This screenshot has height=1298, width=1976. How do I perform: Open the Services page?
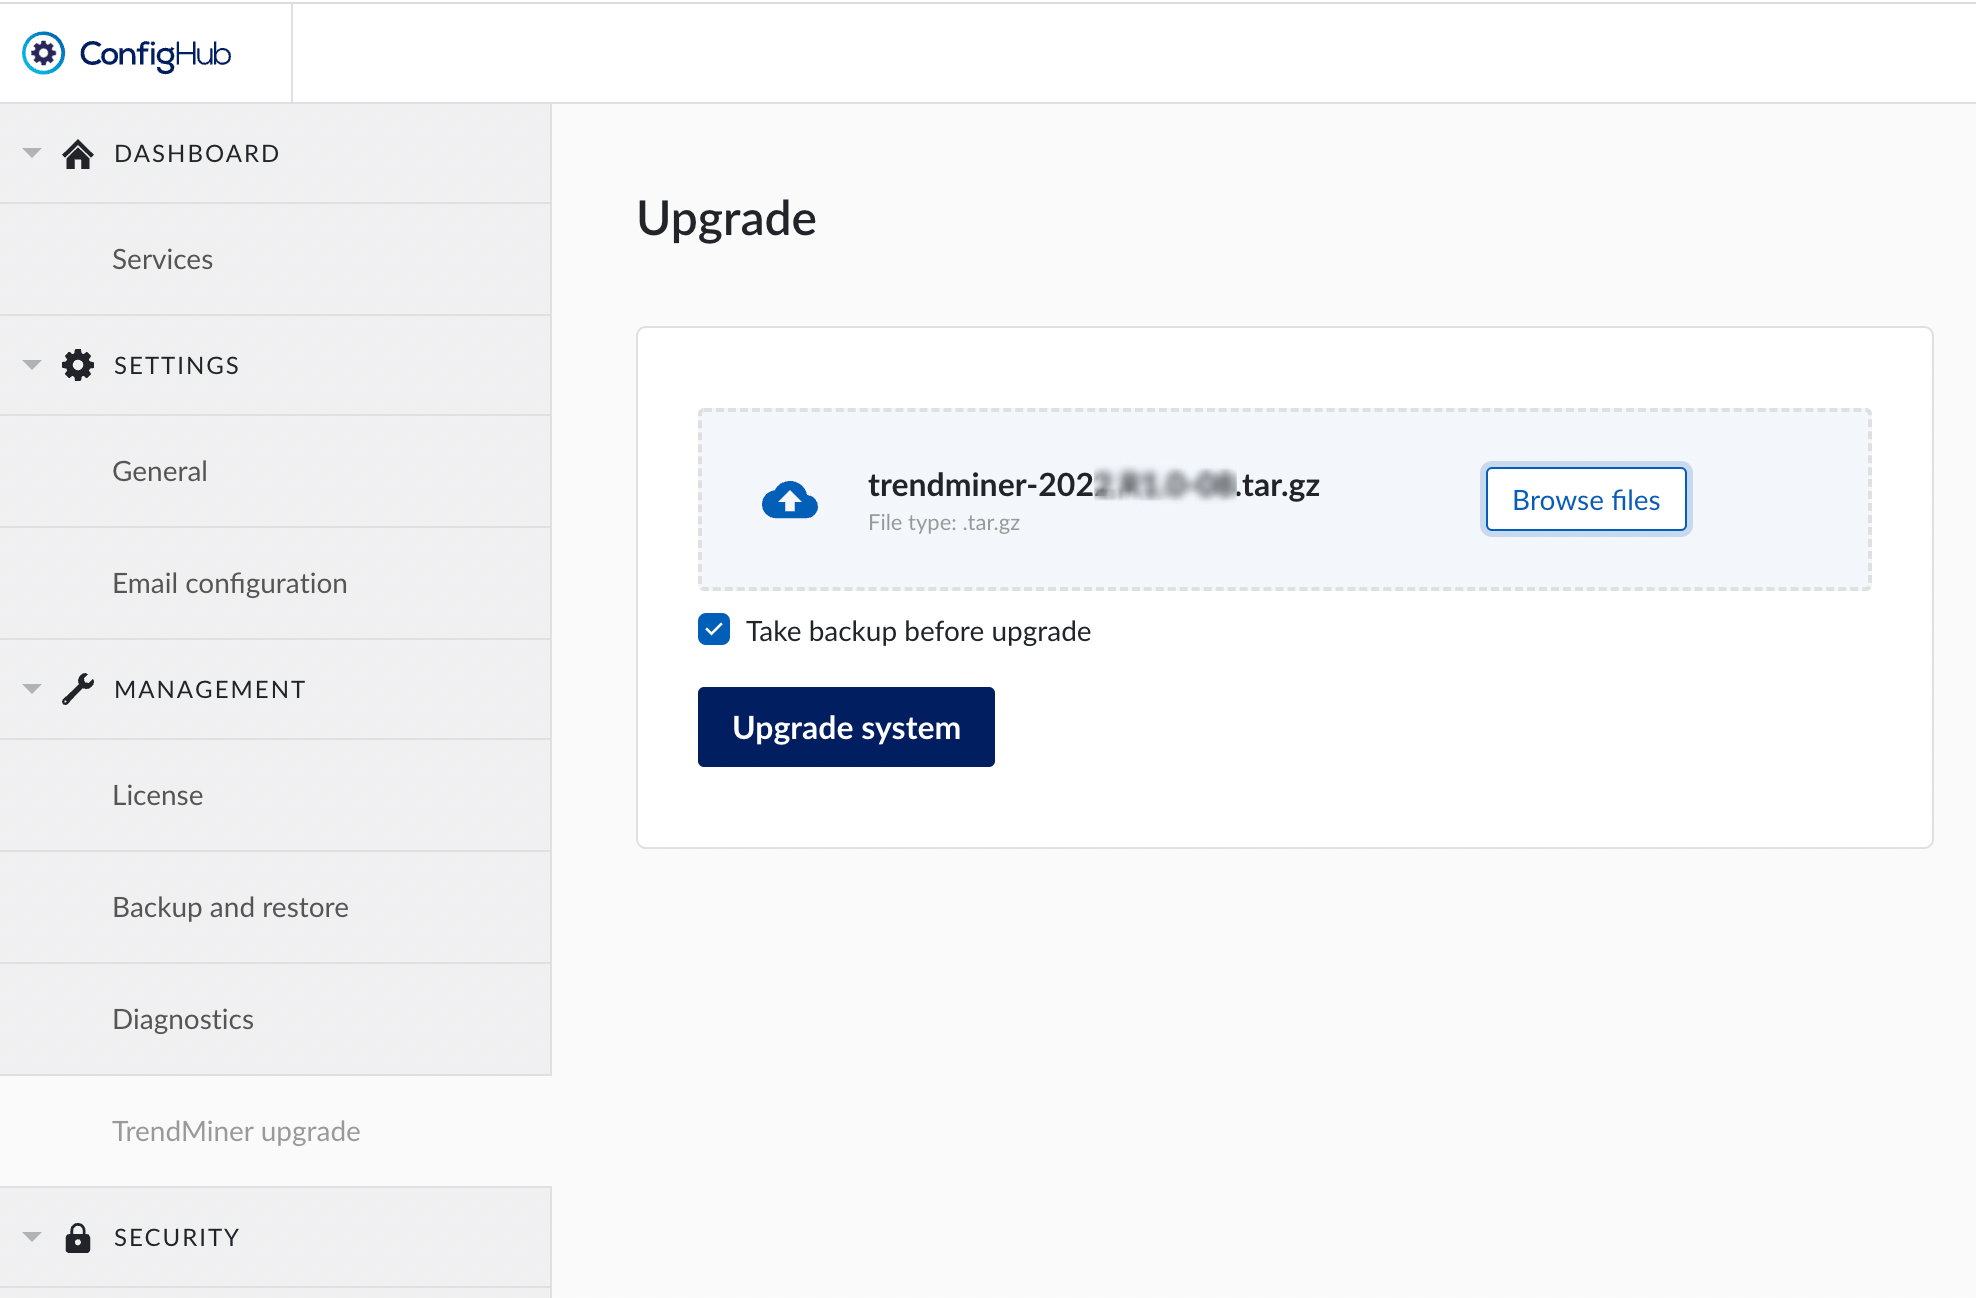tap(275, 259)
